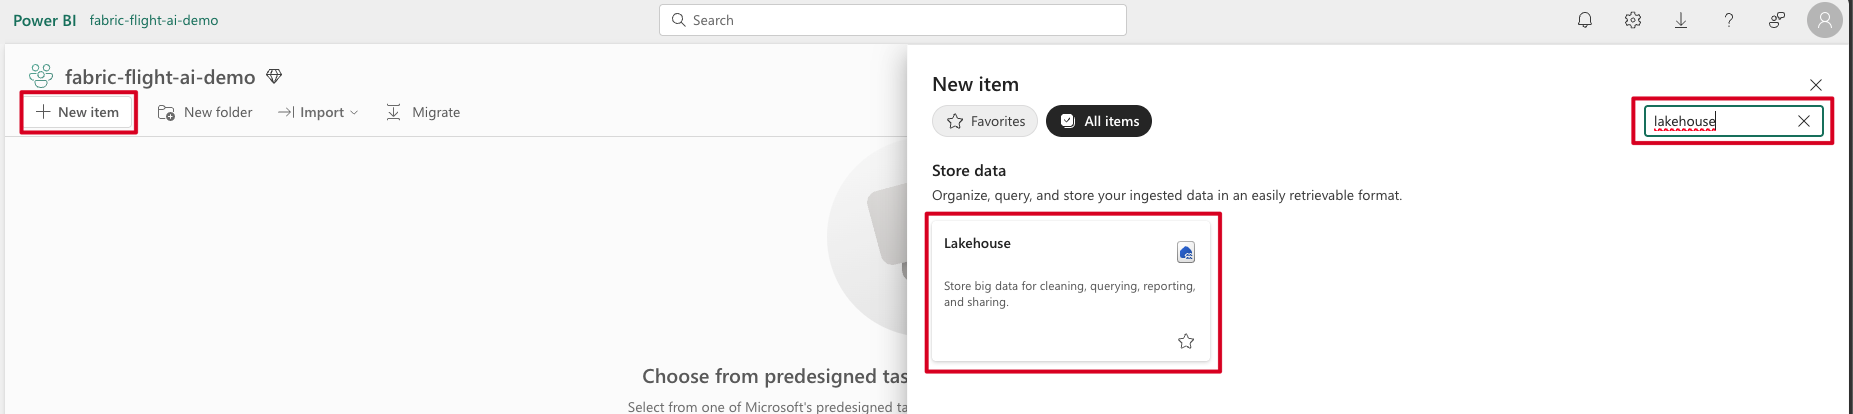
Task: Click the feedback people icon in header
Action: (x=1777, y=20)
